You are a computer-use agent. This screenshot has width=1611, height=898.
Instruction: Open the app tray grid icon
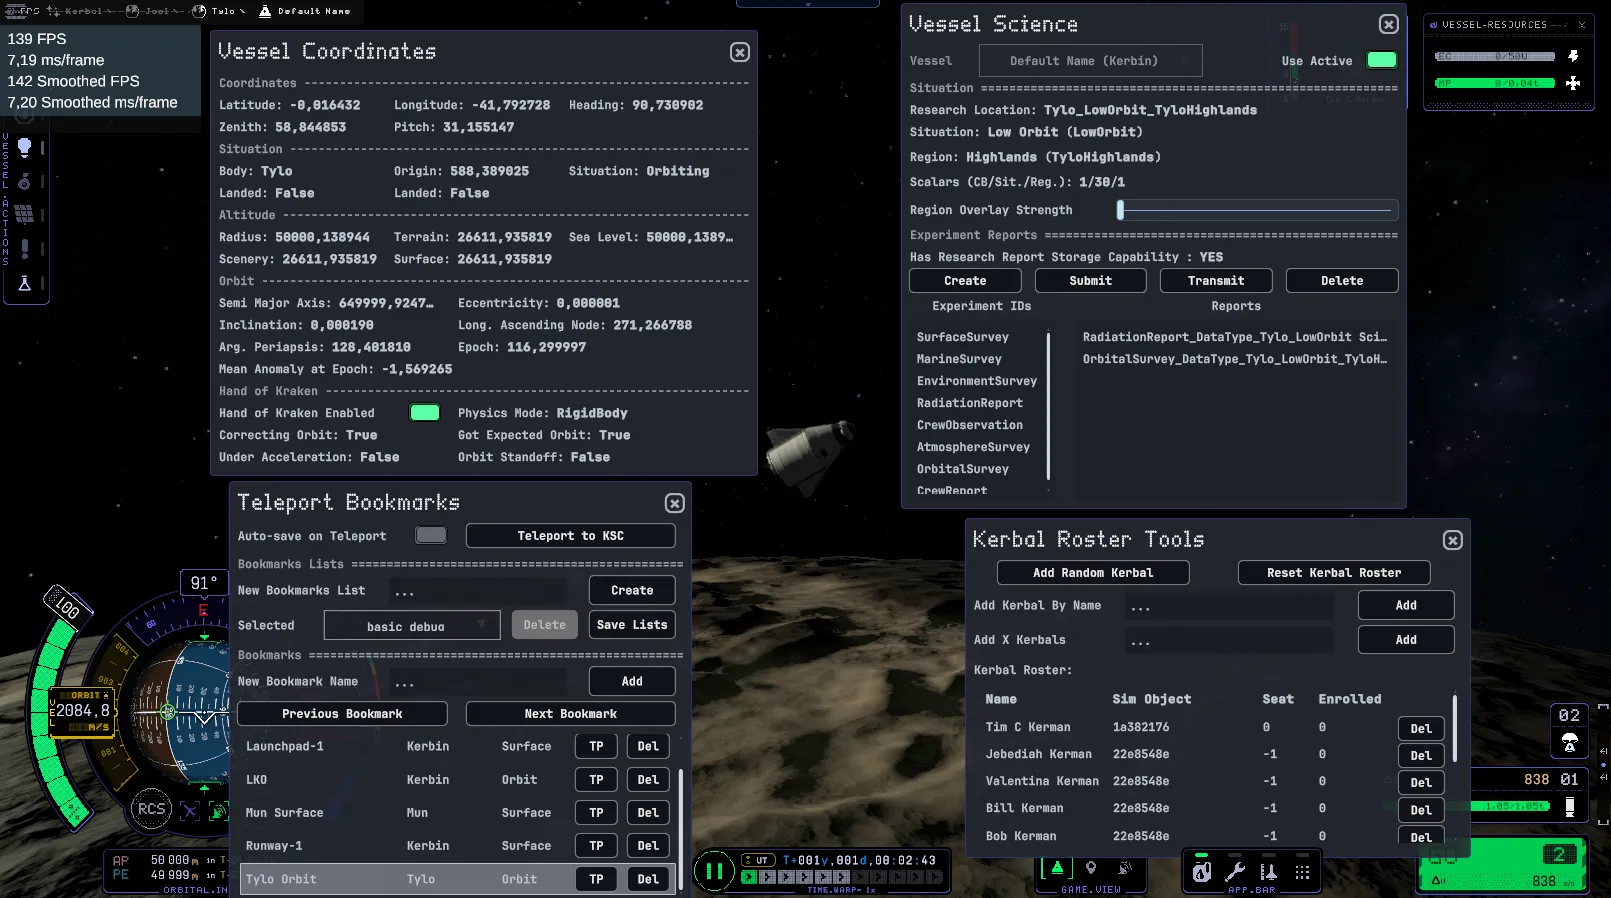[1302, 872]
